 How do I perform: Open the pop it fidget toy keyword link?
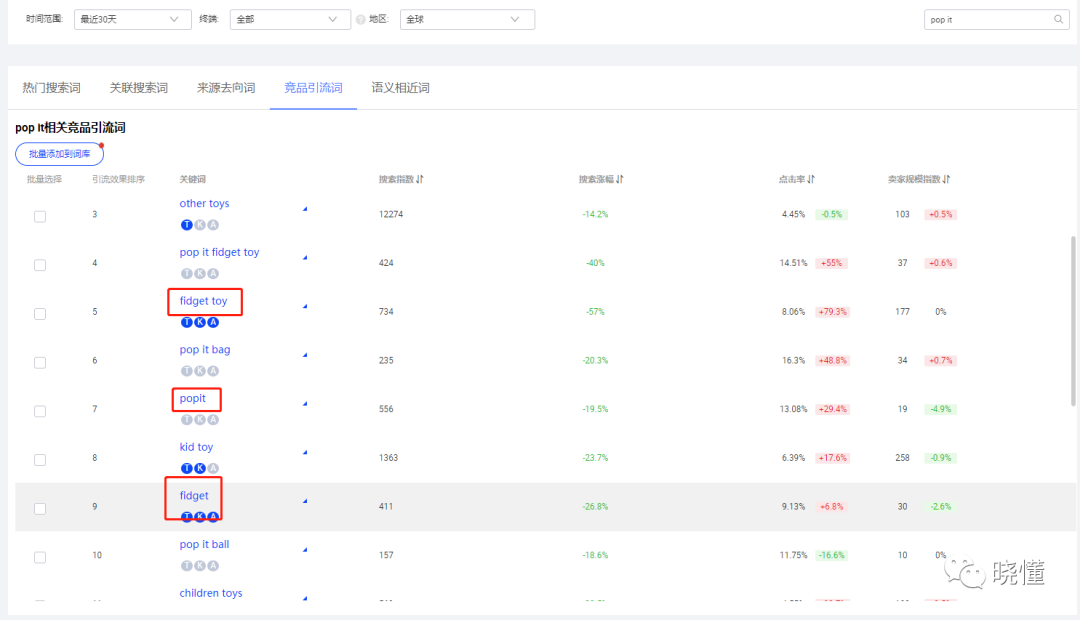coord(219,253)
